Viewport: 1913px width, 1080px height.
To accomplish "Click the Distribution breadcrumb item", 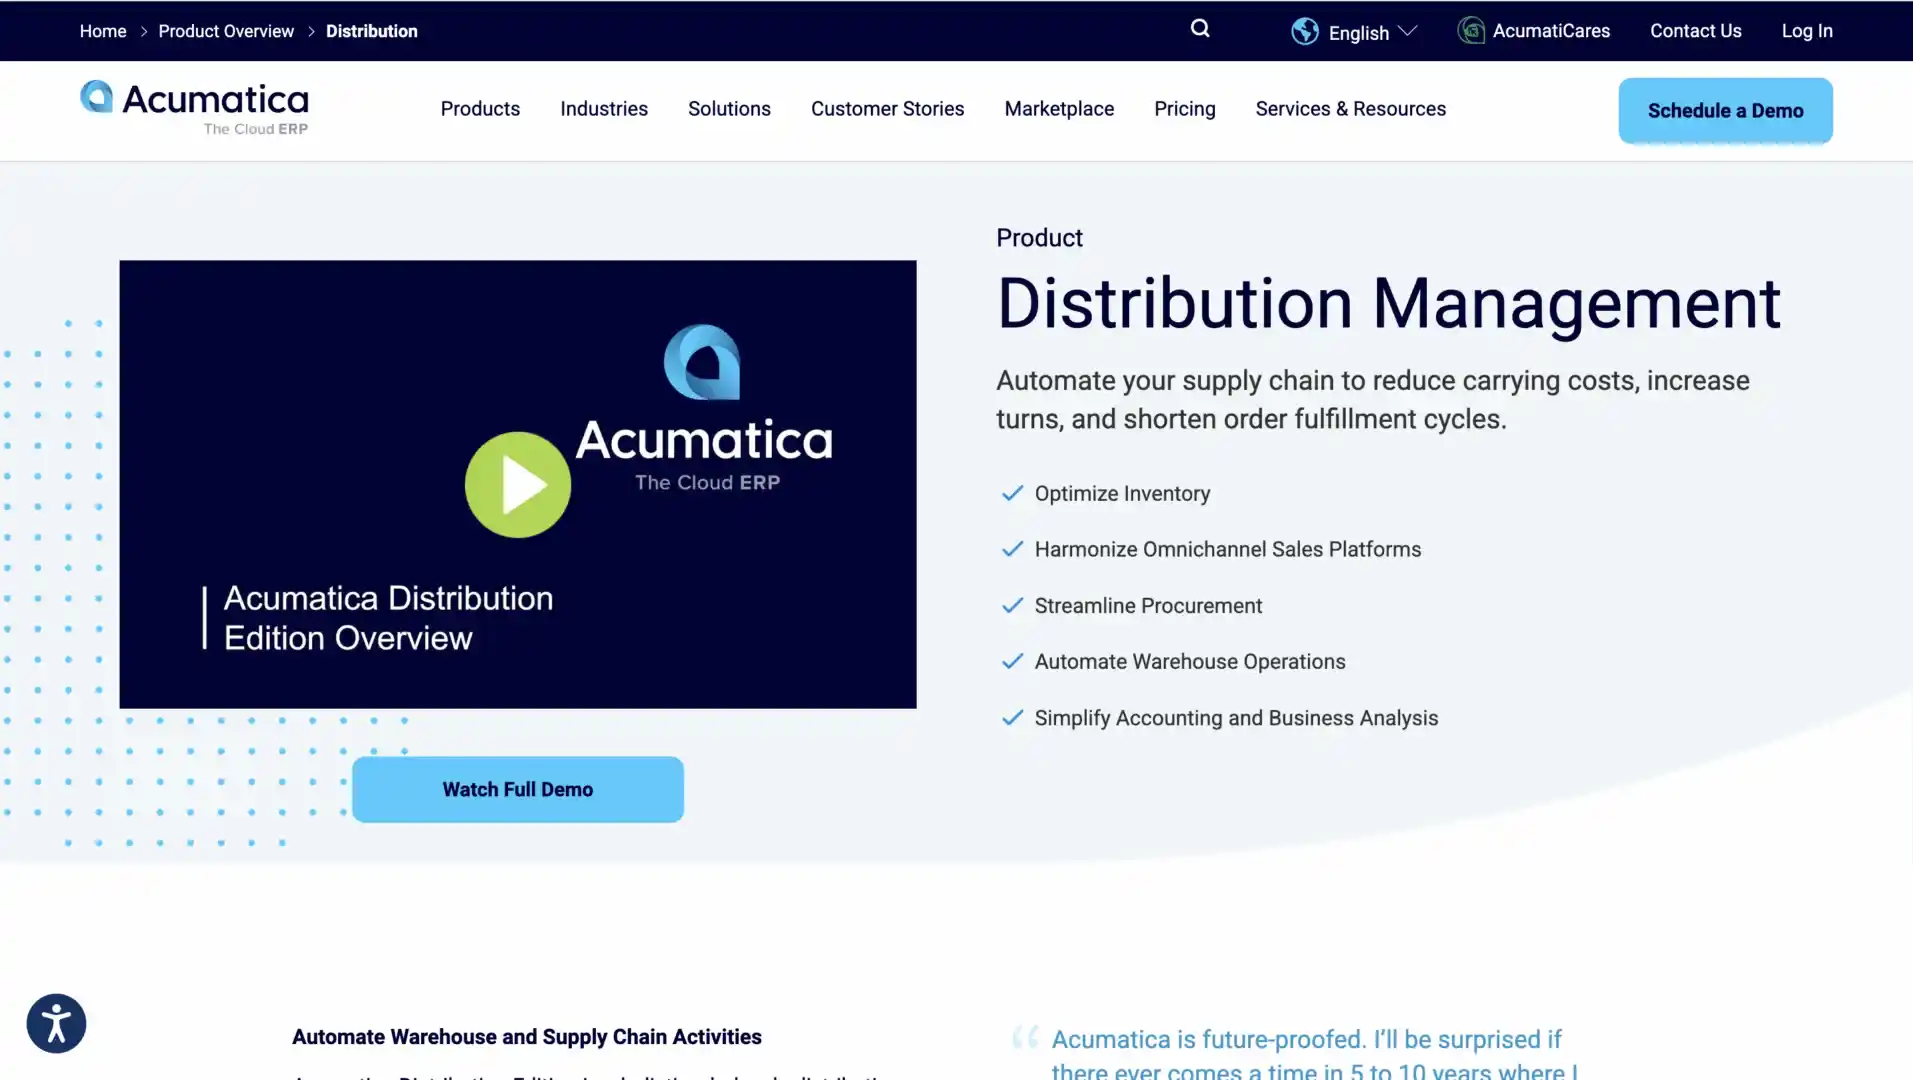I will (x=372, y=31).
